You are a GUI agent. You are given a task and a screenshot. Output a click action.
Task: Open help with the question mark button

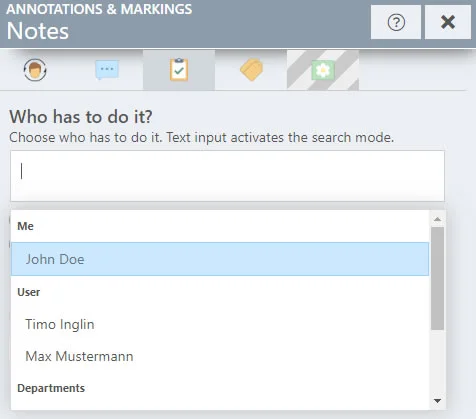(396, 22)
